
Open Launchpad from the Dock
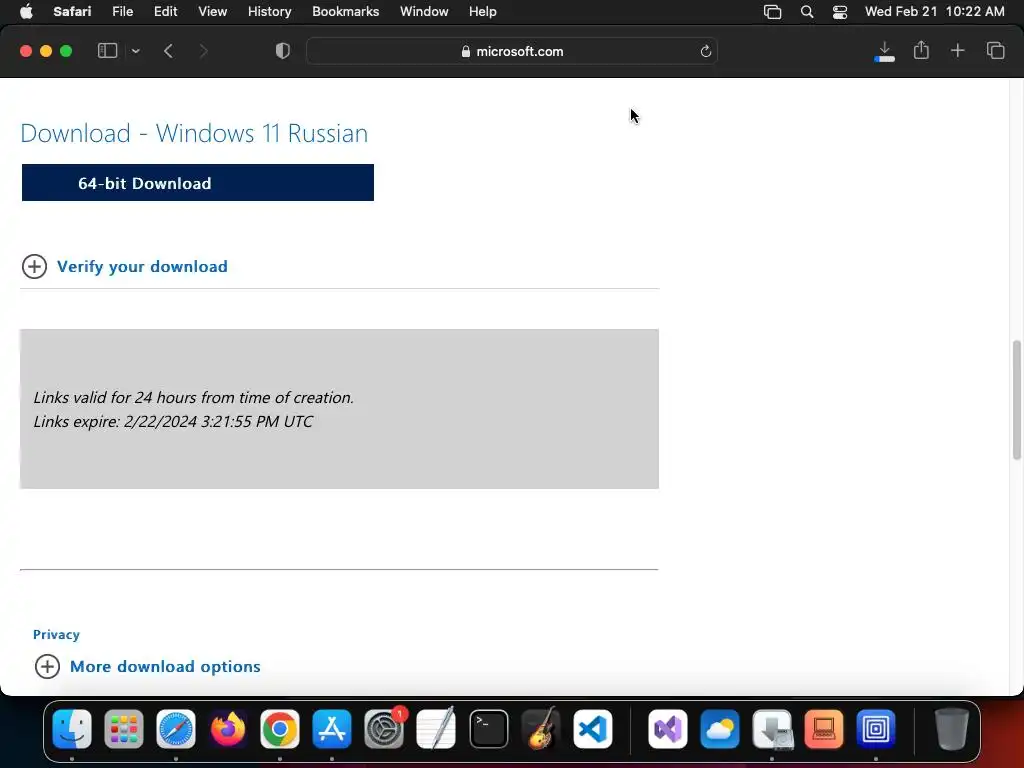pos(123,729)
